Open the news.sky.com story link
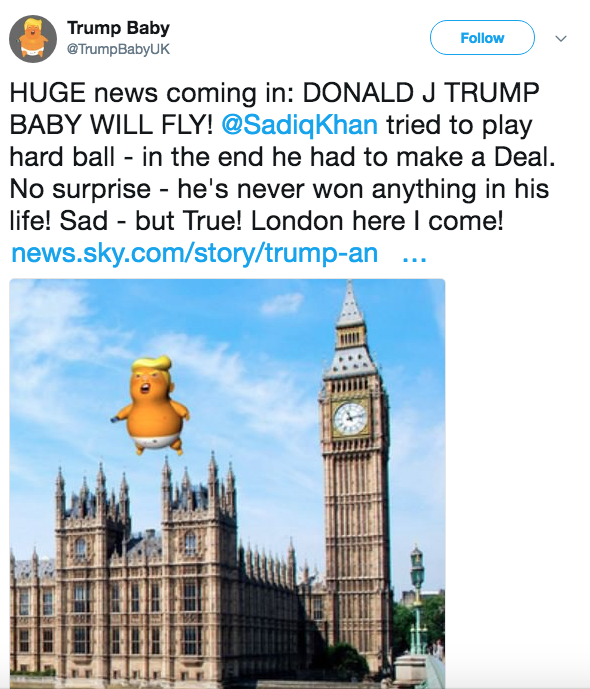Screen dimensions: 590x689 (195, 253)
